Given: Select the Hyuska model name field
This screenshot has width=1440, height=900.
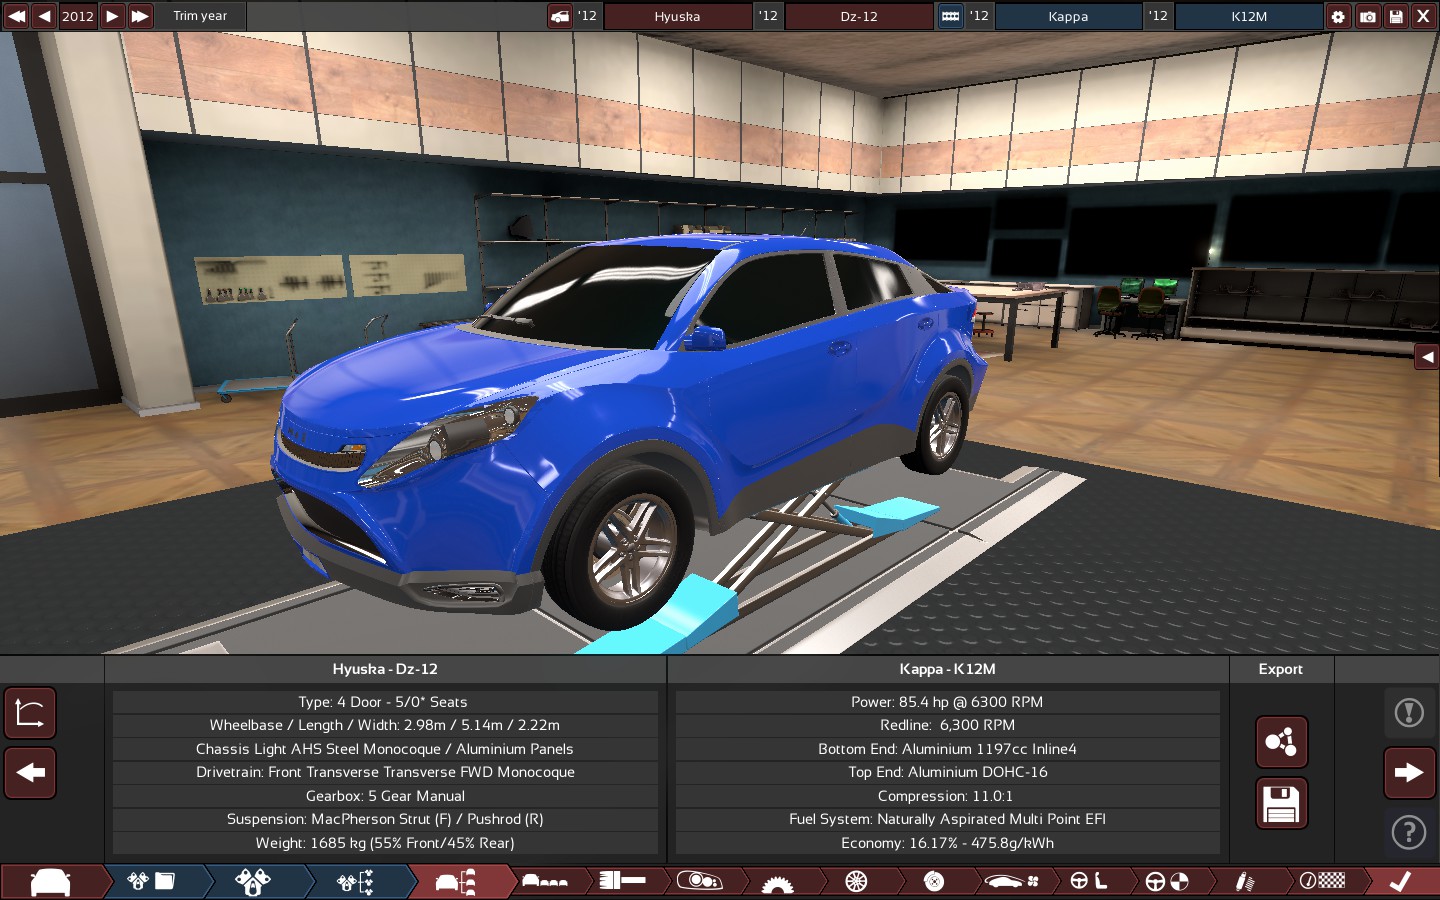Looking at the screenshot, I should pyautogui.click(x=677, y=16).
